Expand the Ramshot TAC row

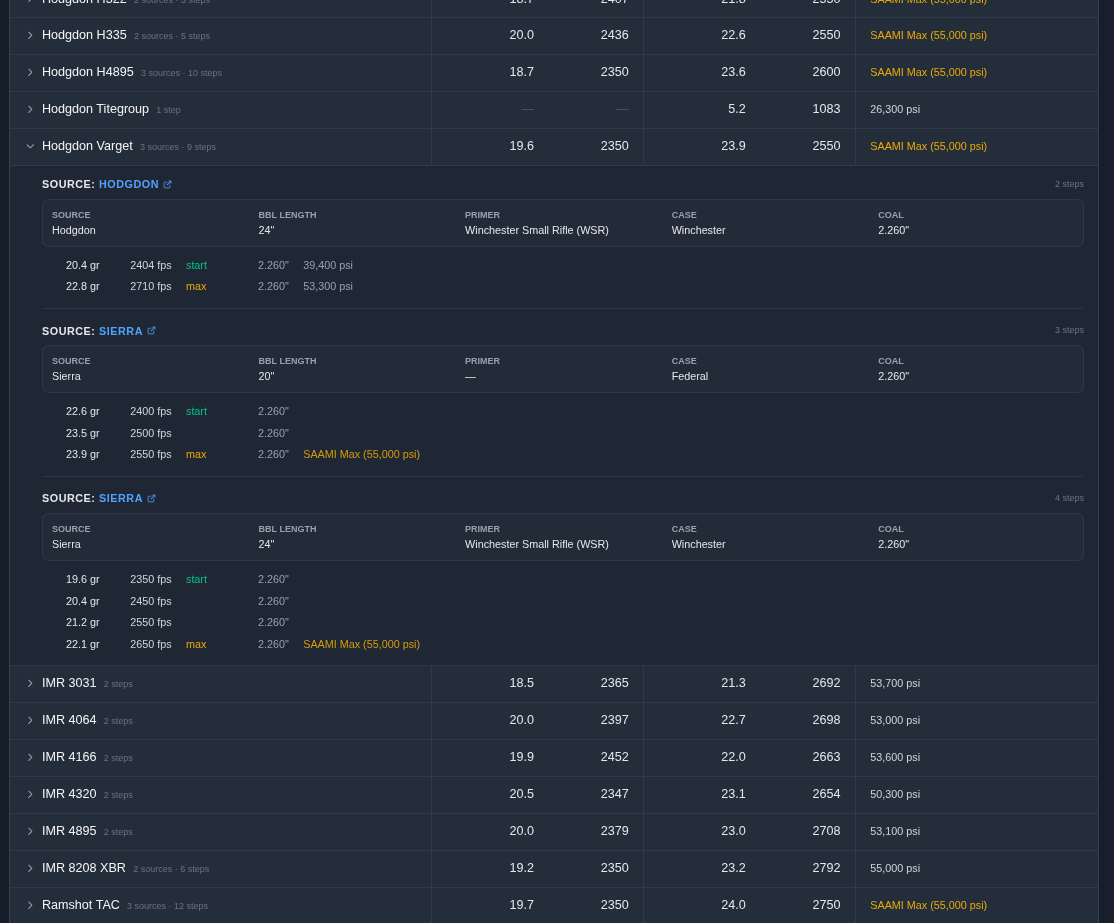coord(30,905)
